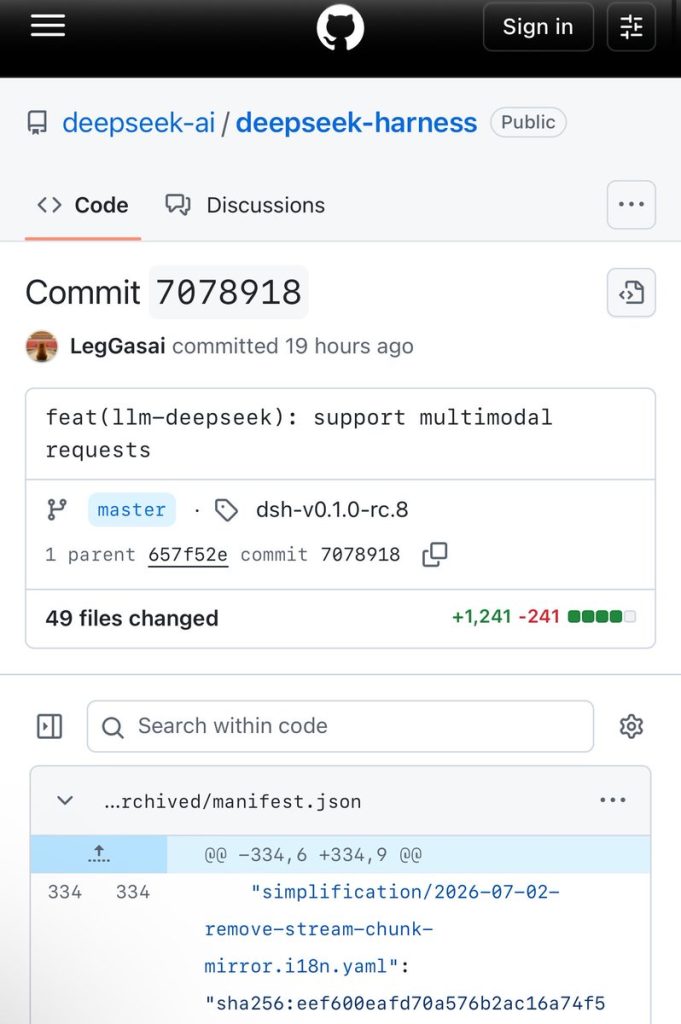The height and width of the screenshot is (1024, 681).
Task: Click LegGasai's avatar image
Action: coord(42,346)
